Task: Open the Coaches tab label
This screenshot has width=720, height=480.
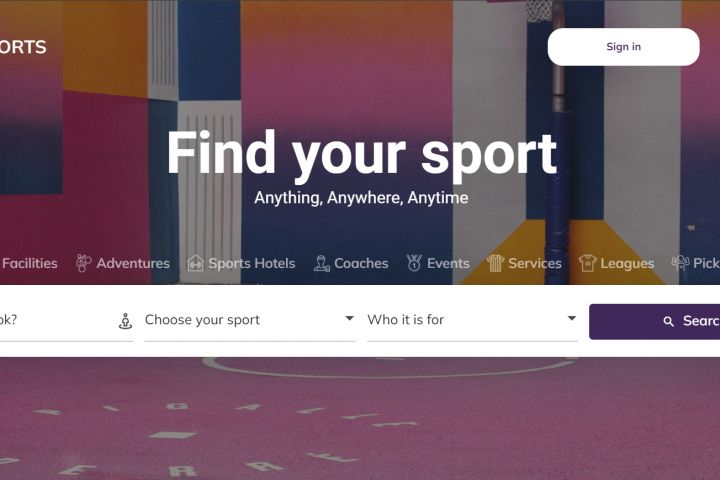Action: tap(361, 263)
